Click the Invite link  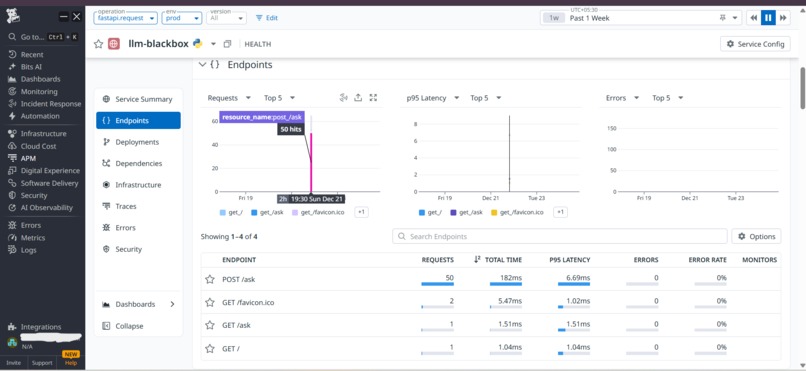[x=13, y=363]
